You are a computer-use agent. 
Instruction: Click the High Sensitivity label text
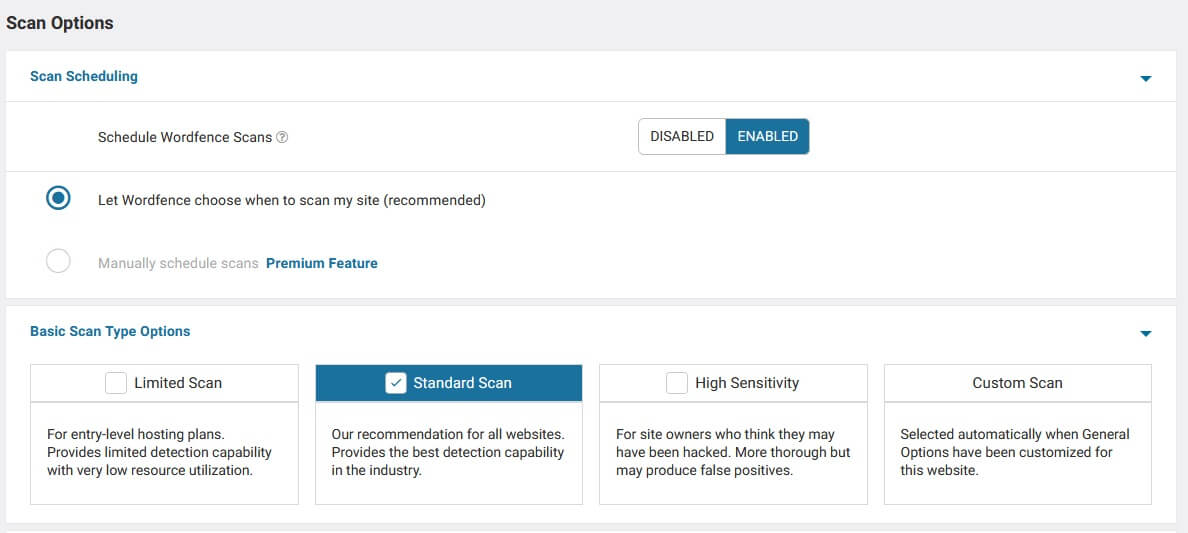(747, 383)
